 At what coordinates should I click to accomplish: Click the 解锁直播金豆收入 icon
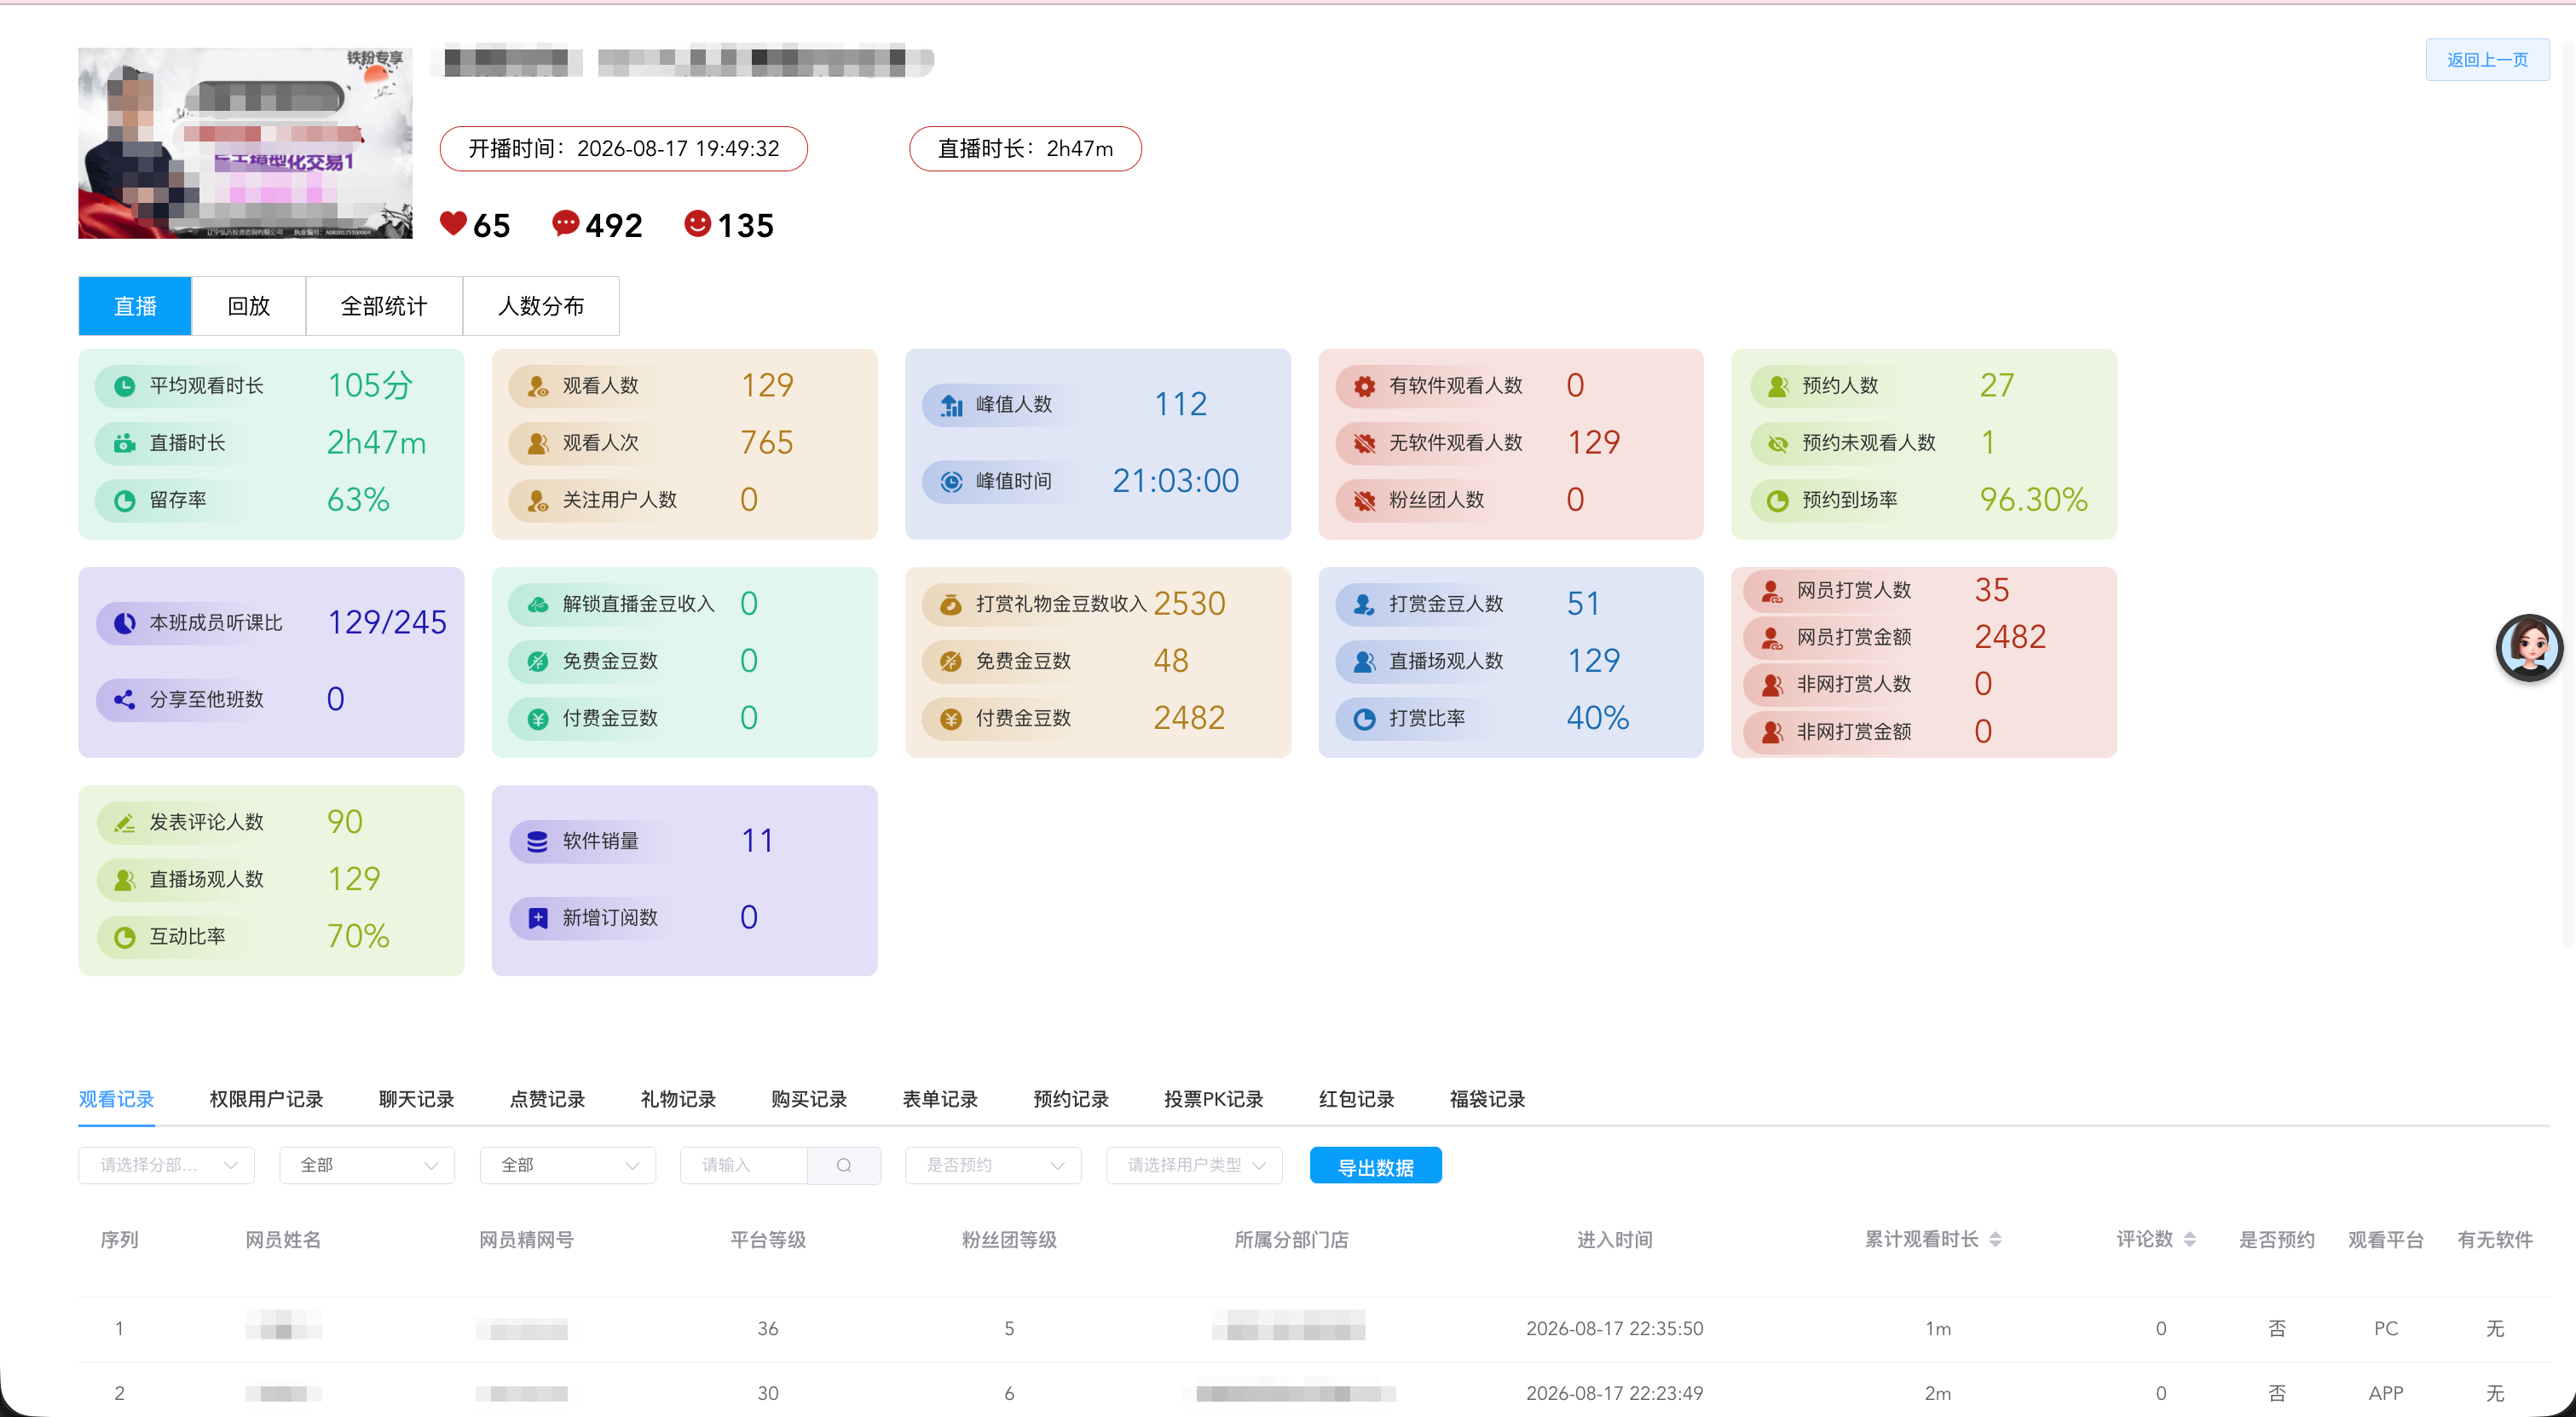pos(537,604)
